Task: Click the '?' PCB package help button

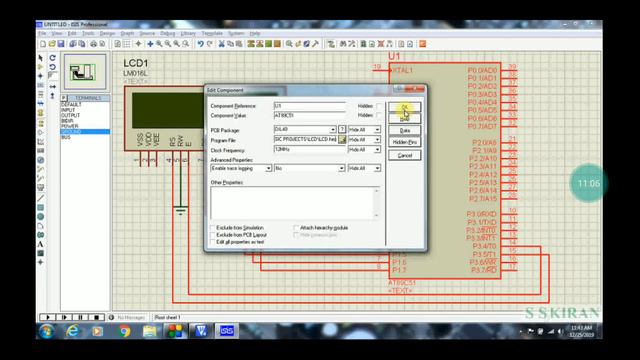Action: pos(342,129)
